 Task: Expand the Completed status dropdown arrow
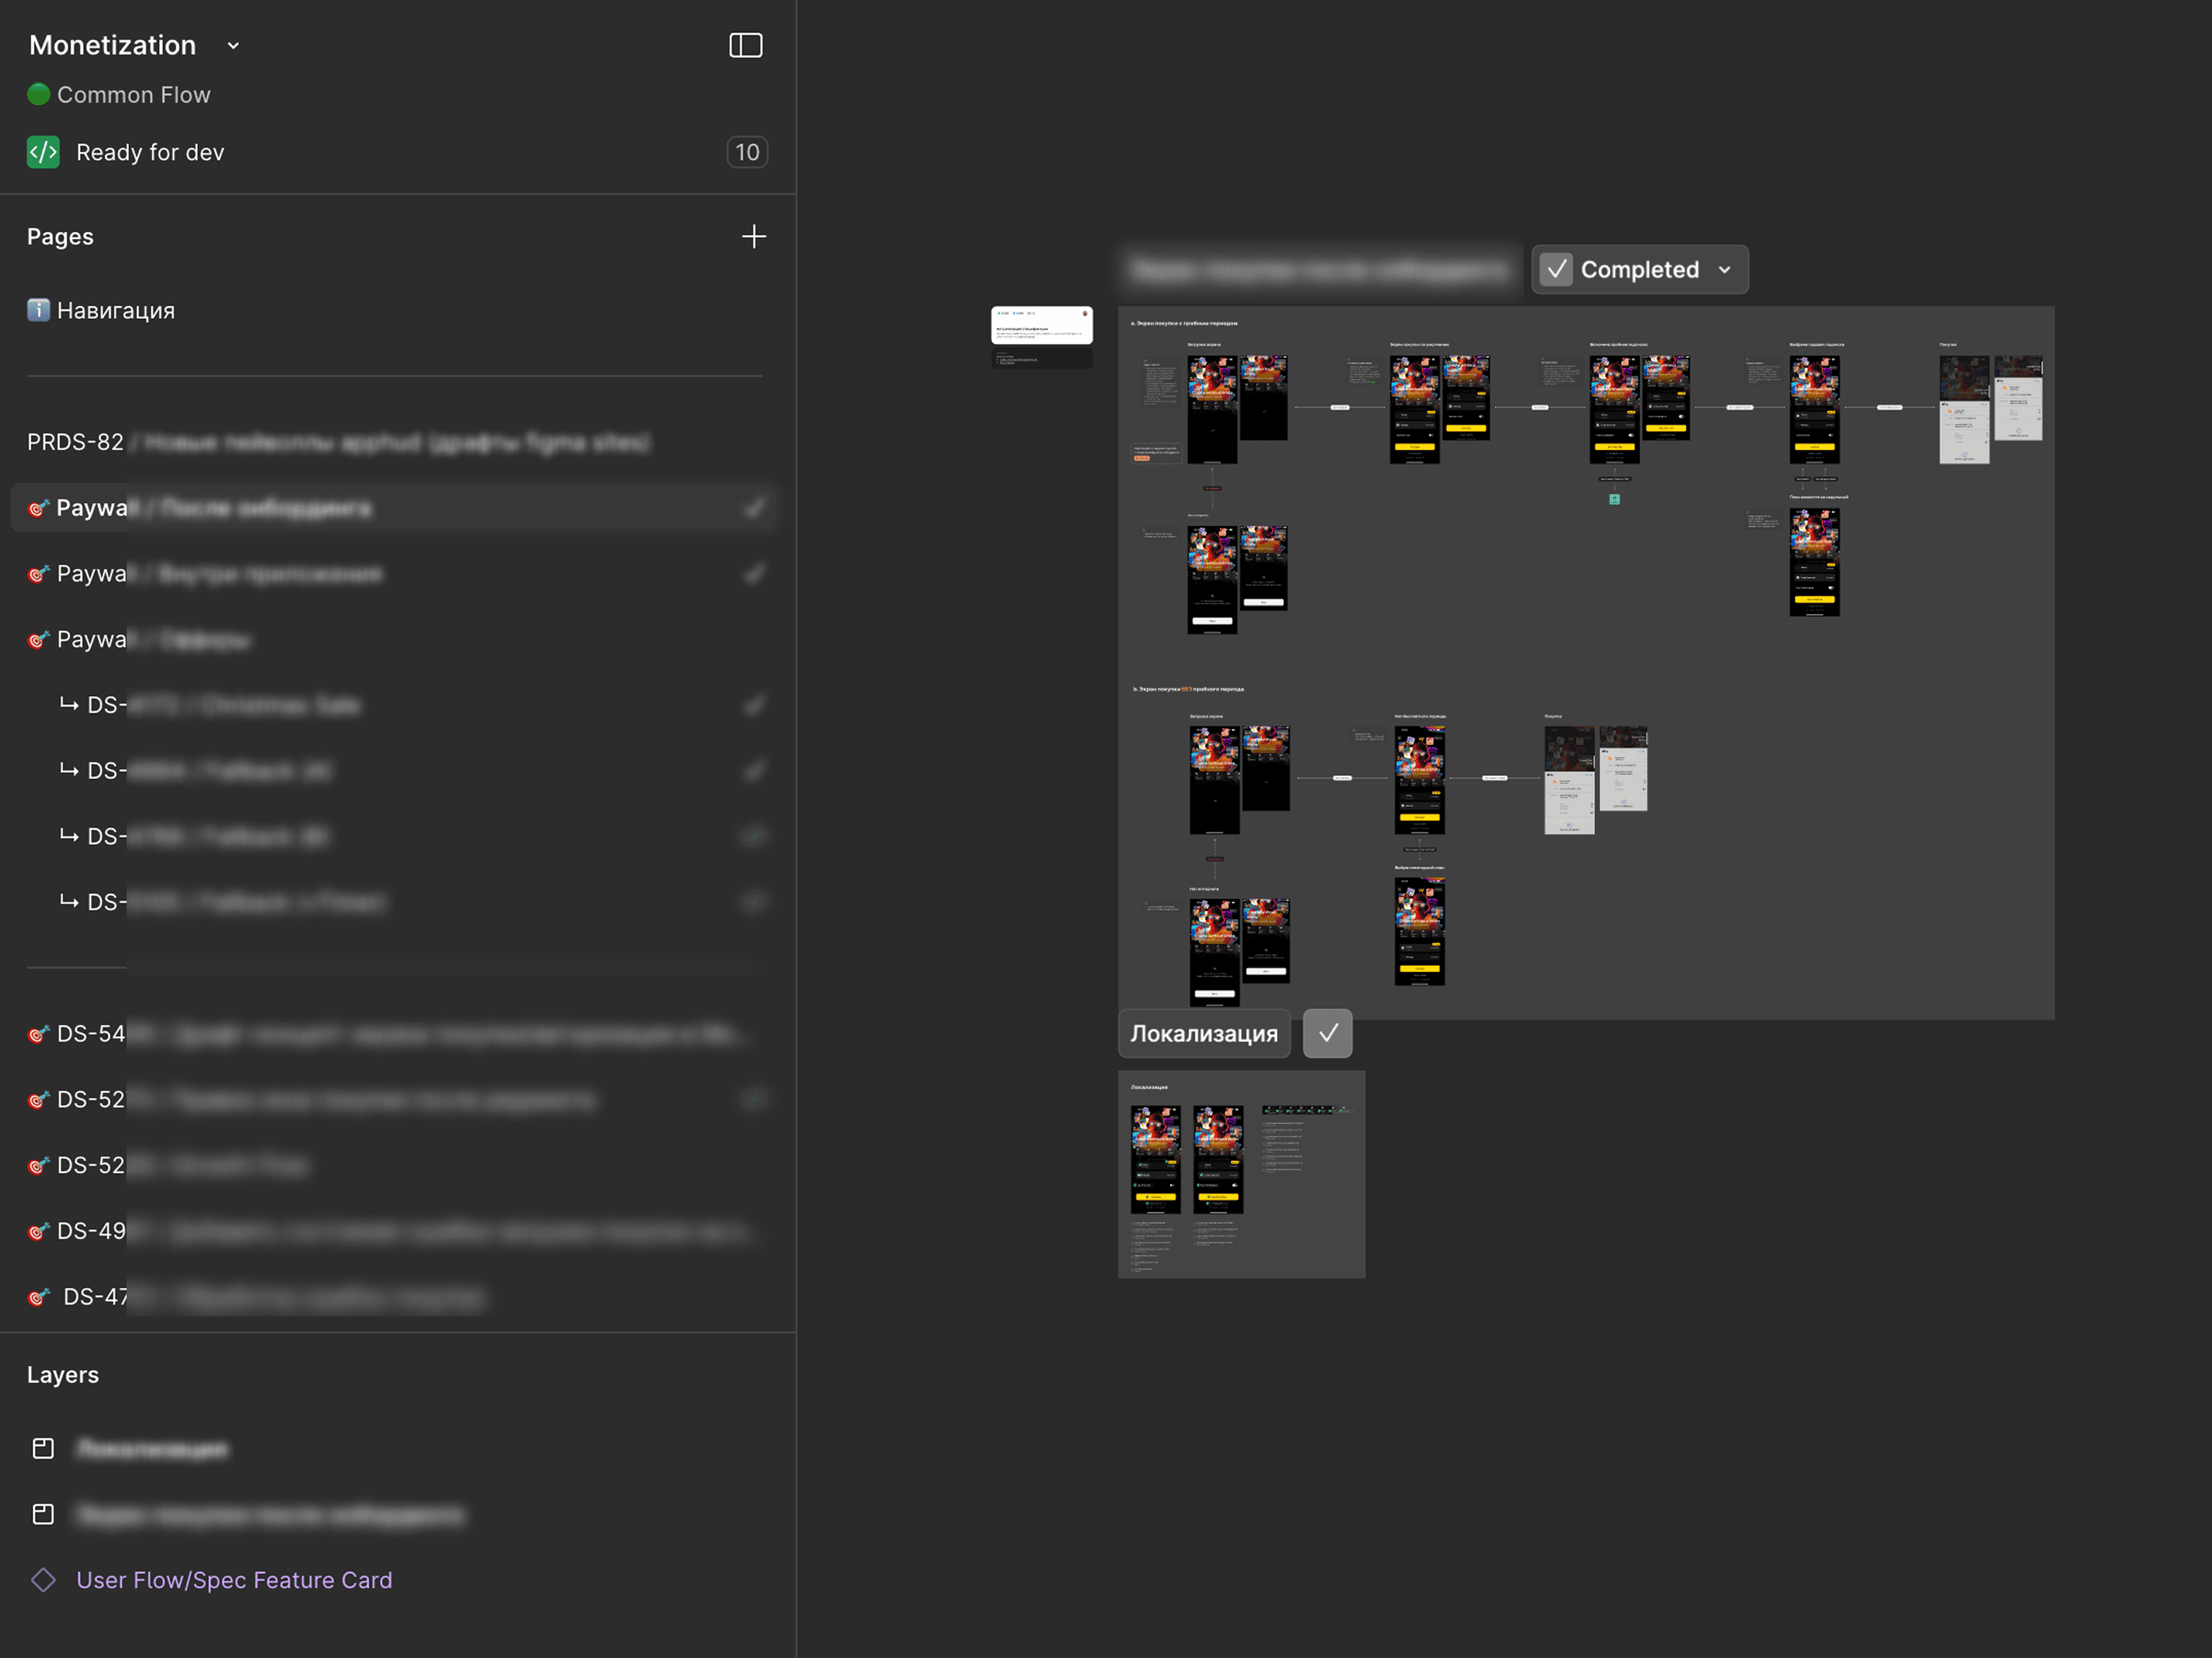pyautogui.click(x=1724, y=270)
